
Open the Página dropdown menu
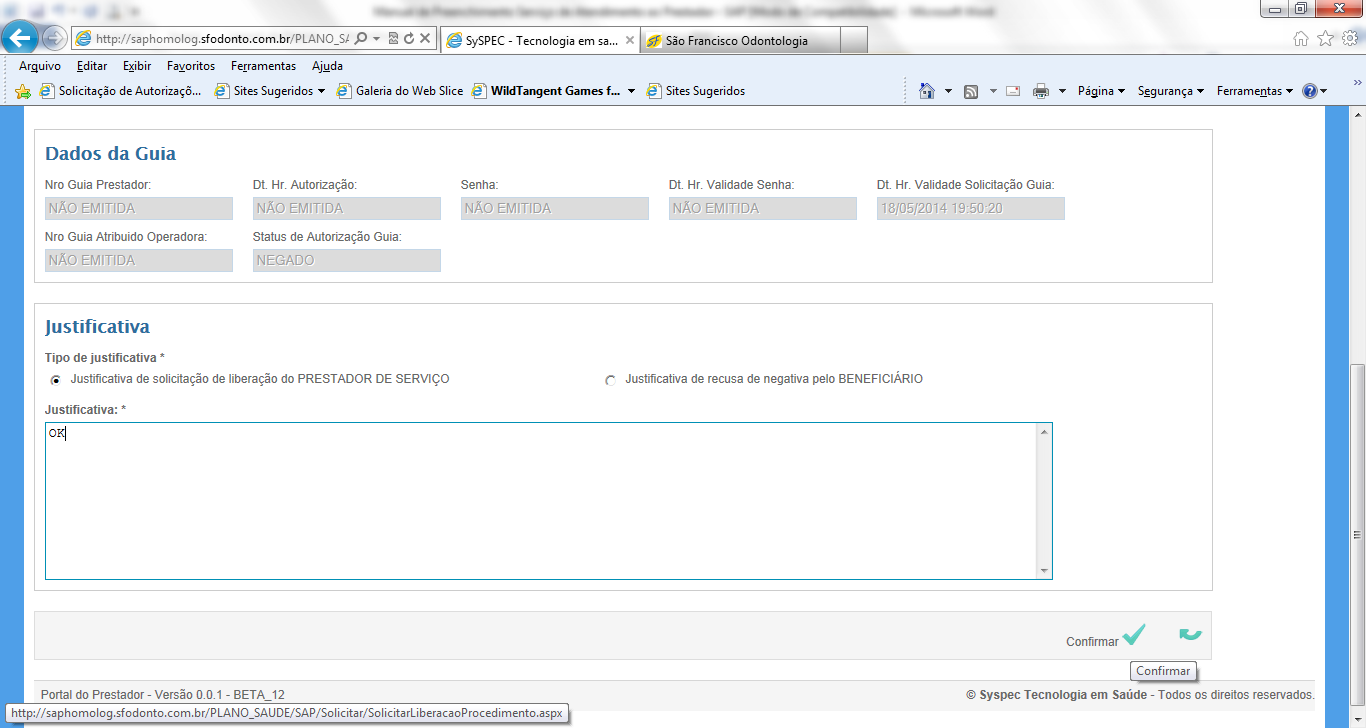click(1101, 91)
